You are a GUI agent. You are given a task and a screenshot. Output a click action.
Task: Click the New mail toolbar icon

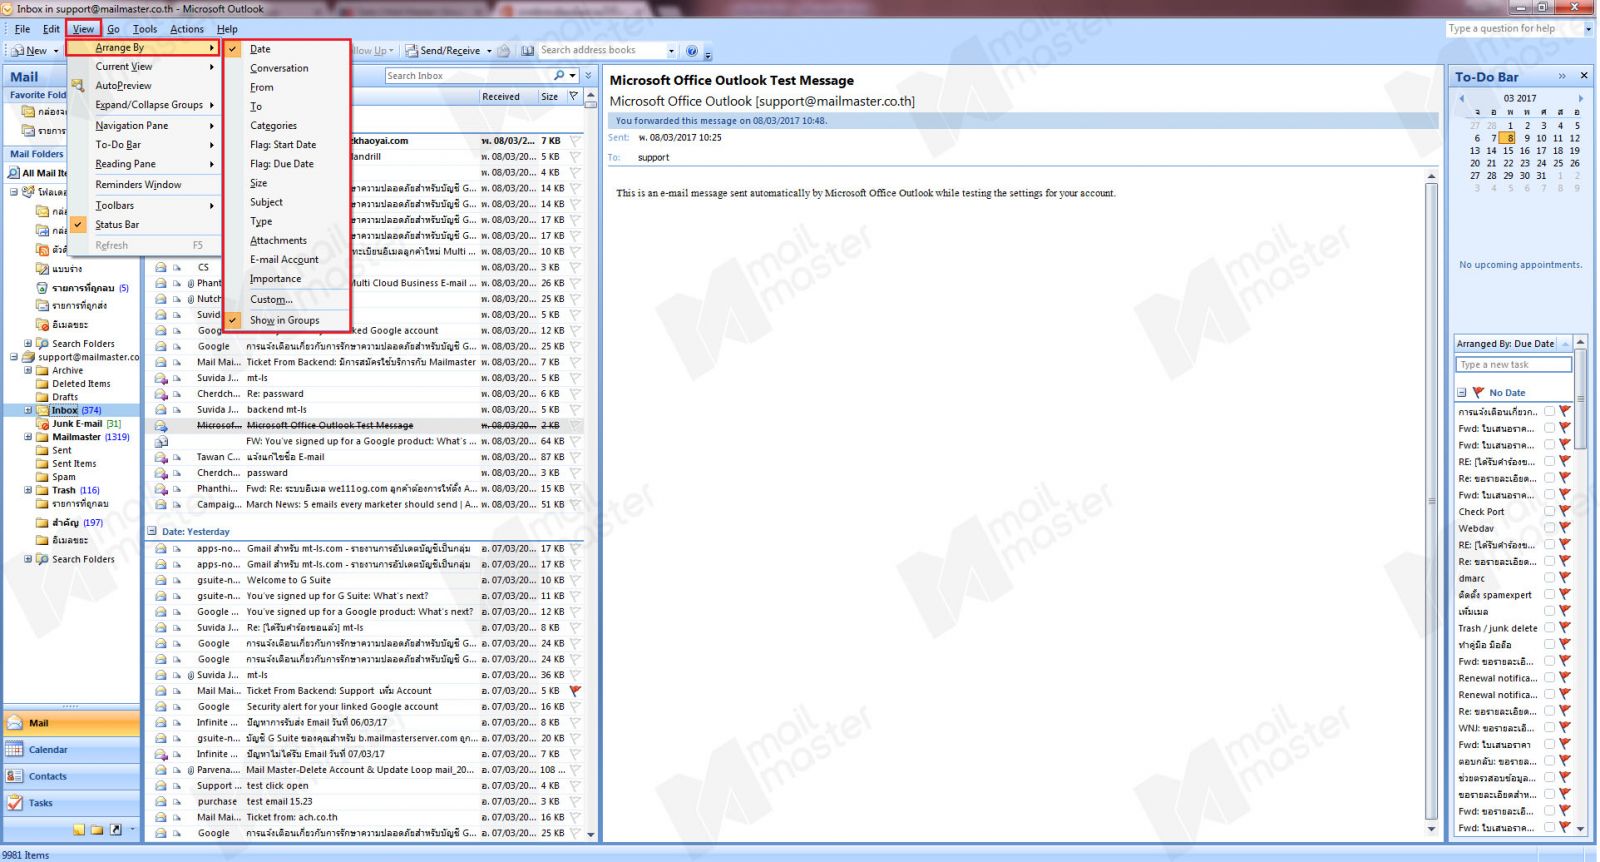pos(17,50)
